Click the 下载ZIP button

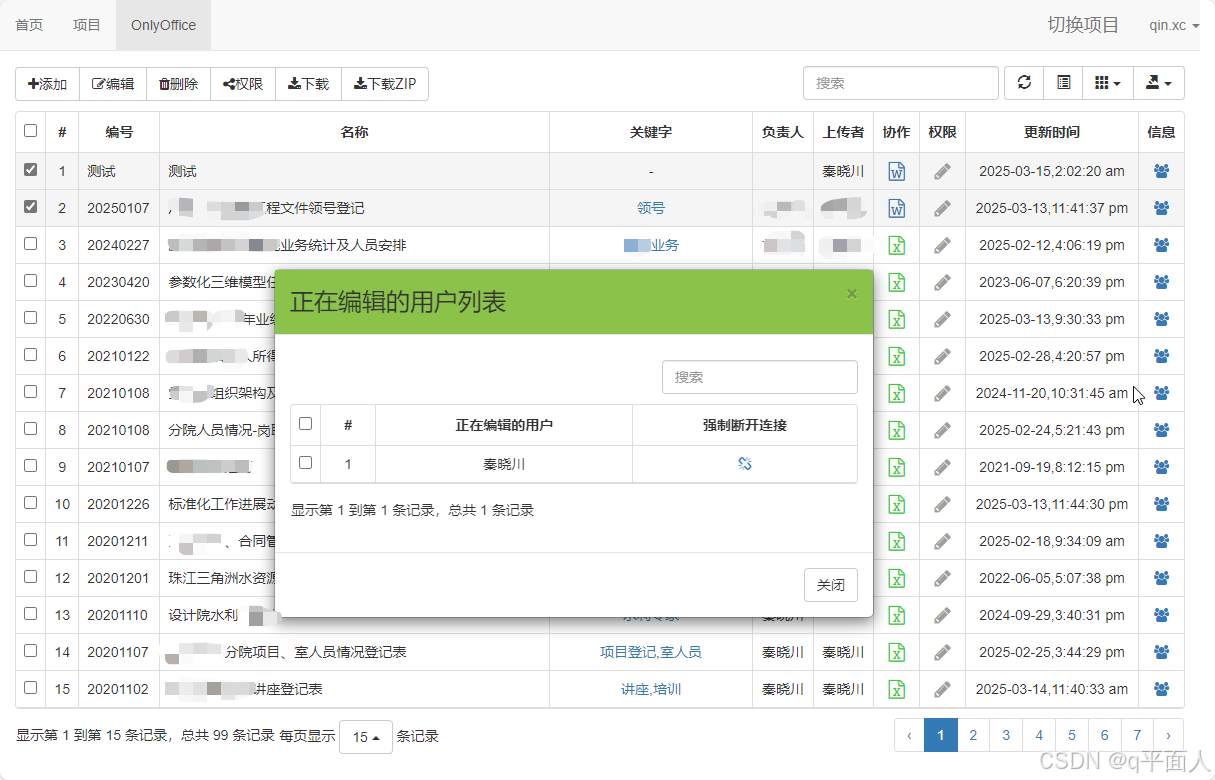[385, 84]
